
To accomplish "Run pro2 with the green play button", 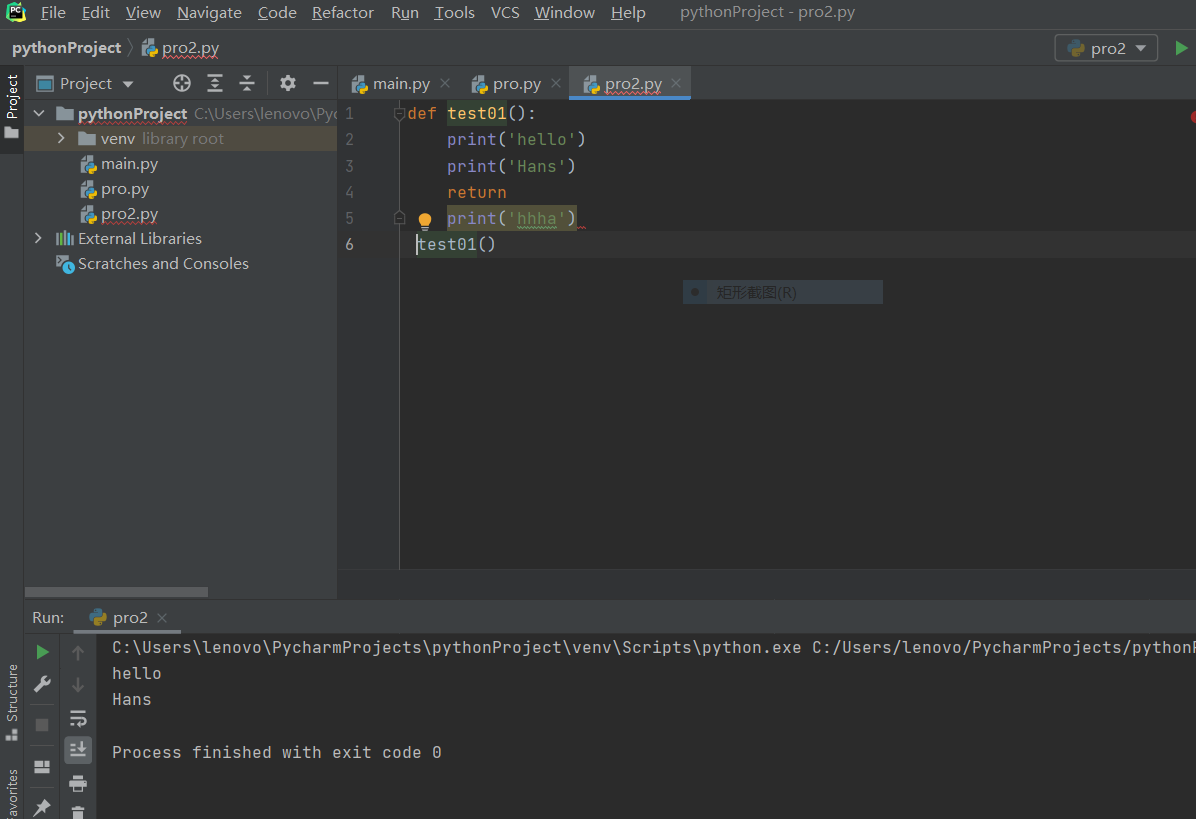I will click(1181, 48).
